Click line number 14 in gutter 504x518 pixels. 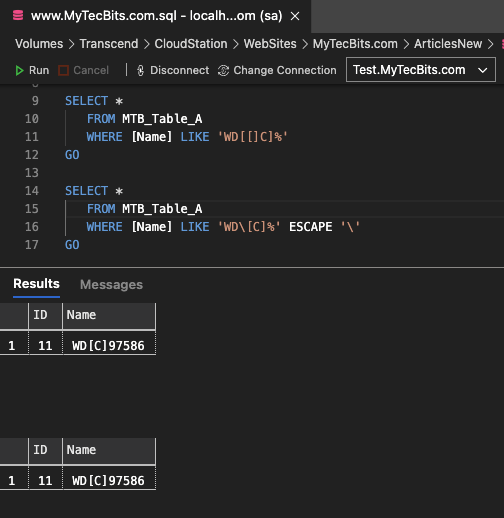coord(32,191)
